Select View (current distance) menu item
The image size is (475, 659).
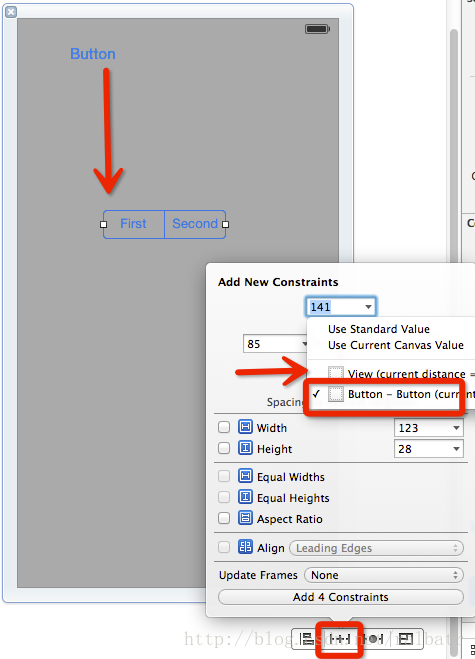tap(391, 373)
